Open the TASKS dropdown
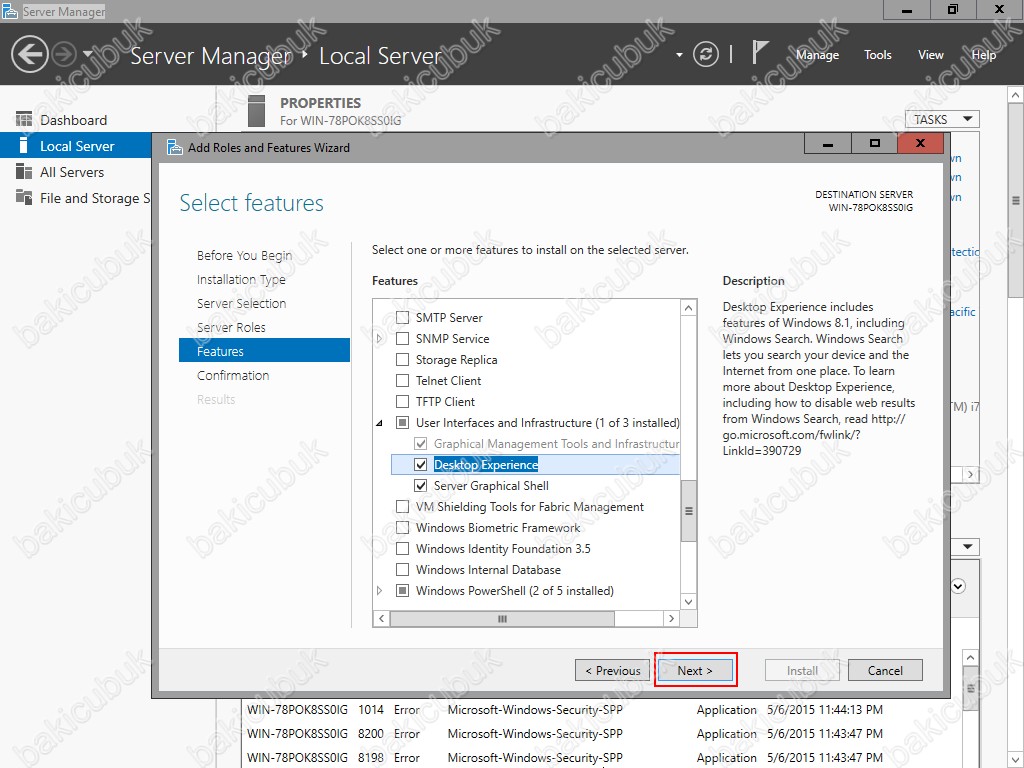Image resolution: width=1024 pixels, height=768 pixels. tap(942, 120)
